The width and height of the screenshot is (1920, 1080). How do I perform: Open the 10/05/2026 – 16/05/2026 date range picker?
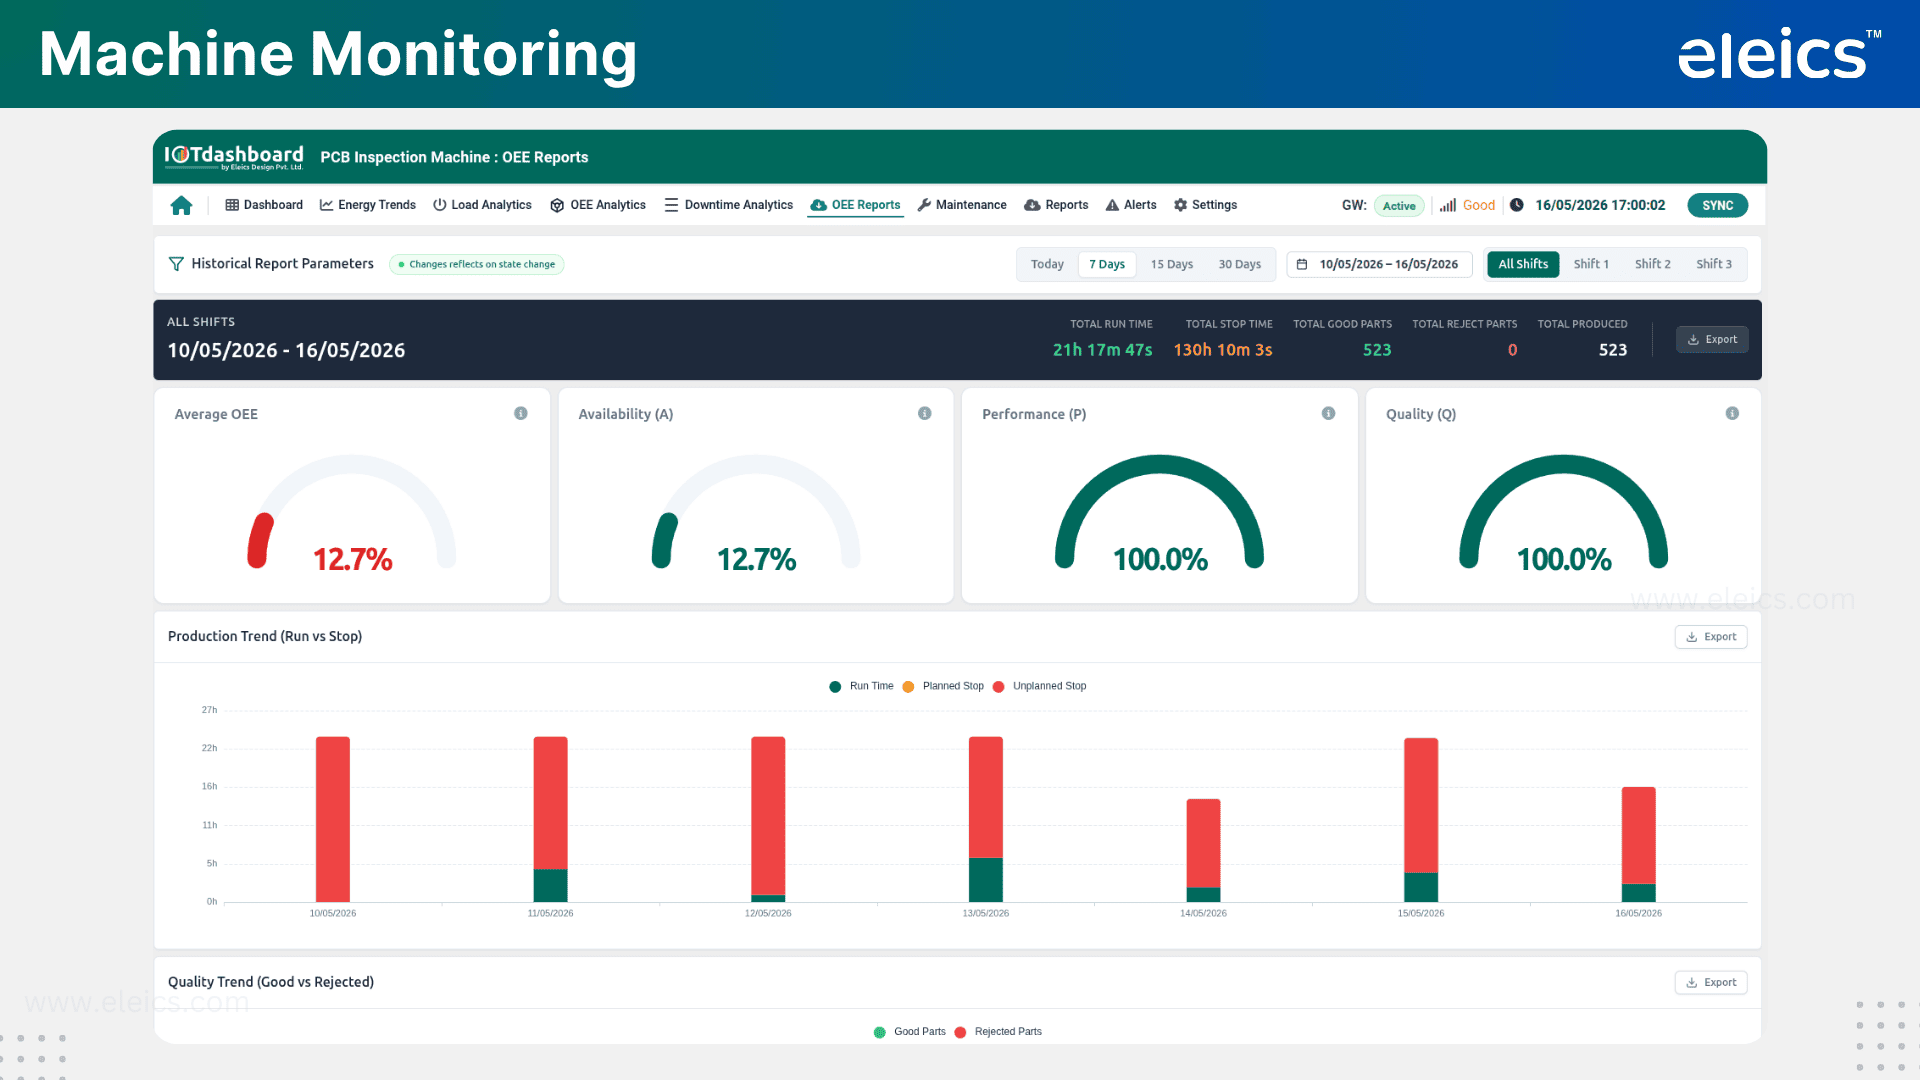(x=1378, y=264)
